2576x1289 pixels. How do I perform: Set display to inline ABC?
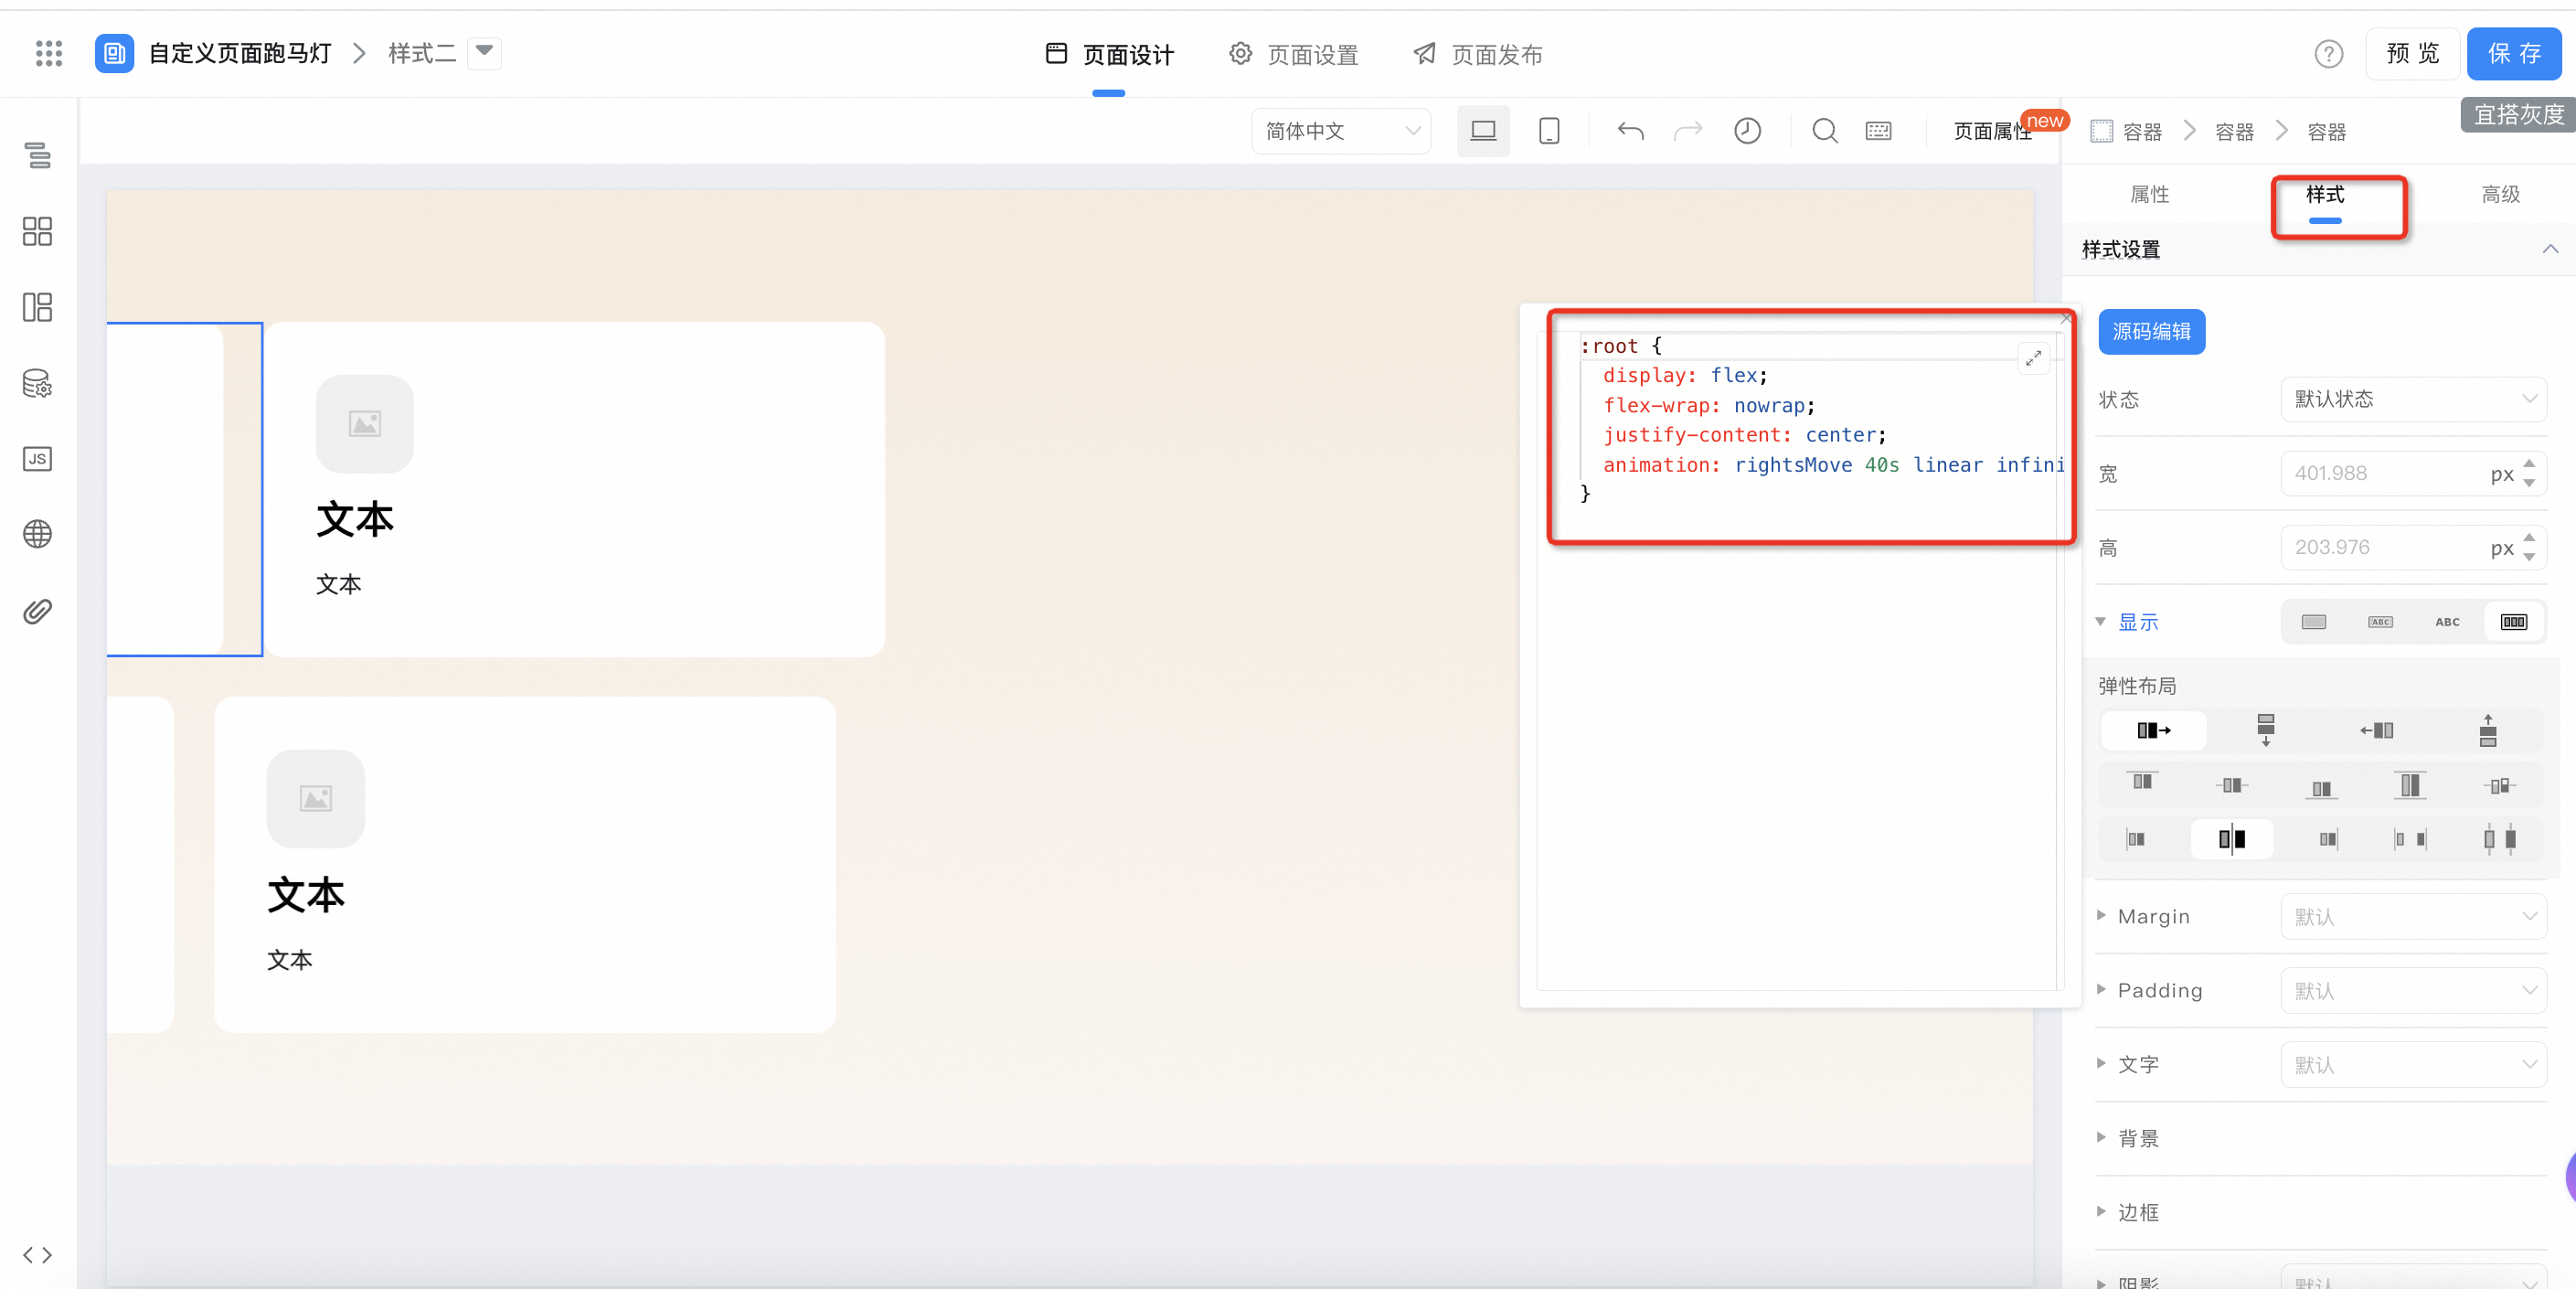[x=2447, y=622]
